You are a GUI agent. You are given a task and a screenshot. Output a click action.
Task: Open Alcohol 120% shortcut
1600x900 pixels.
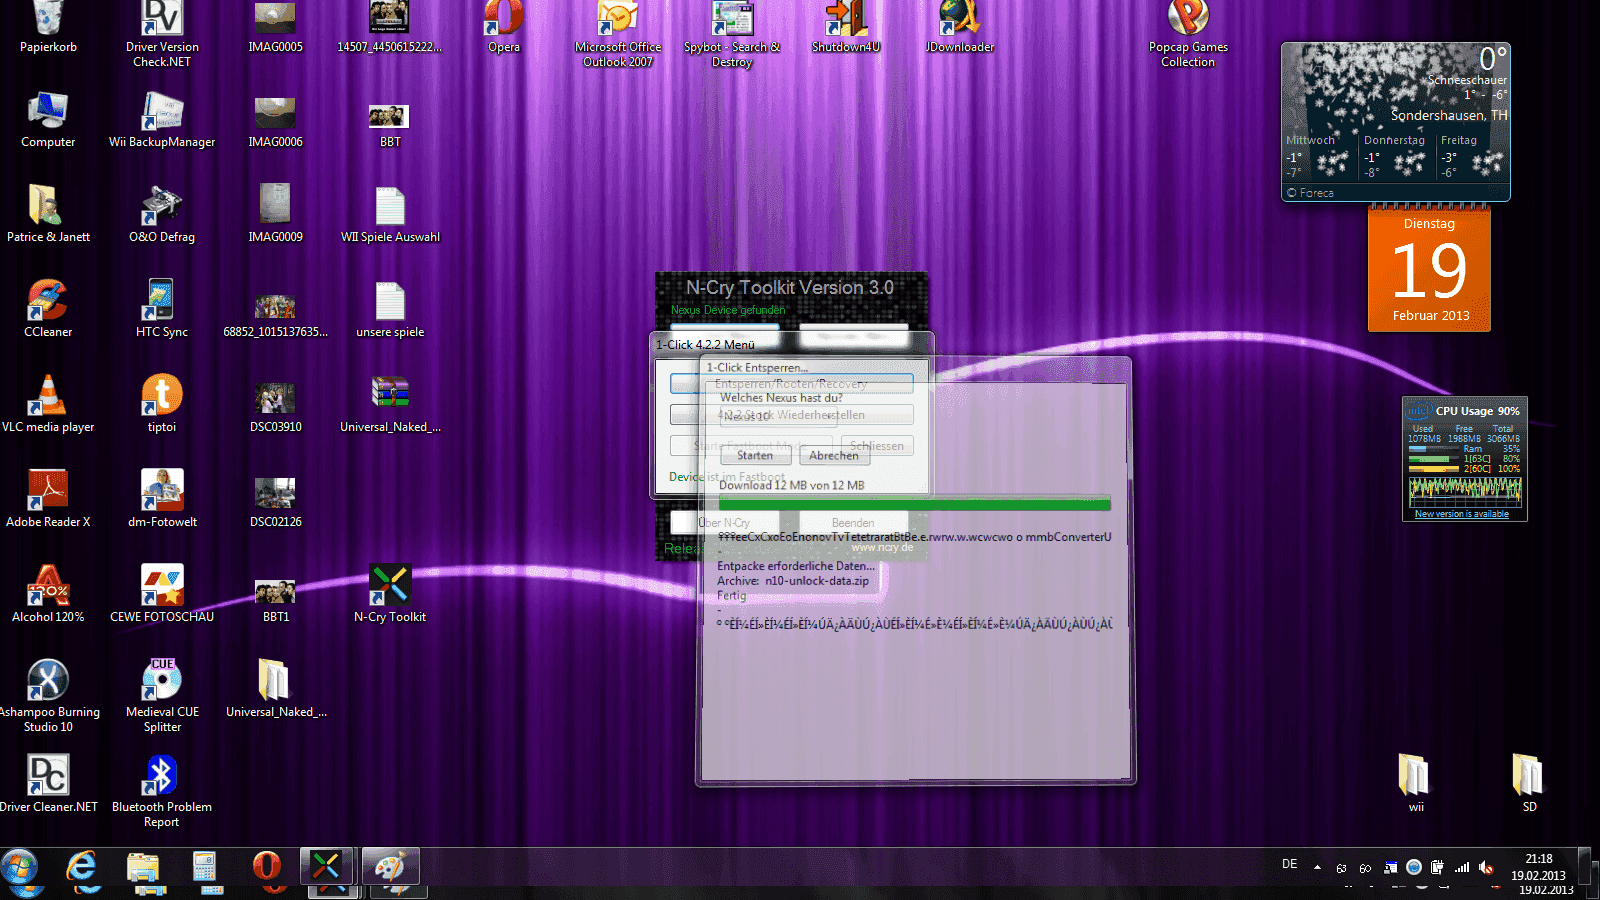point(48,585)
